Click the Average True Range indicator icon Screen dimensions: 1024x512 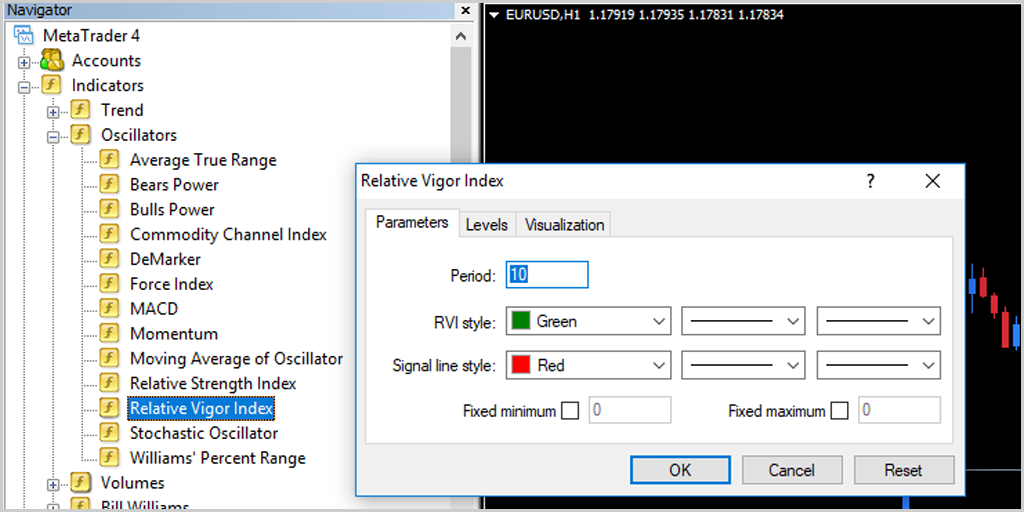point(109,159)
